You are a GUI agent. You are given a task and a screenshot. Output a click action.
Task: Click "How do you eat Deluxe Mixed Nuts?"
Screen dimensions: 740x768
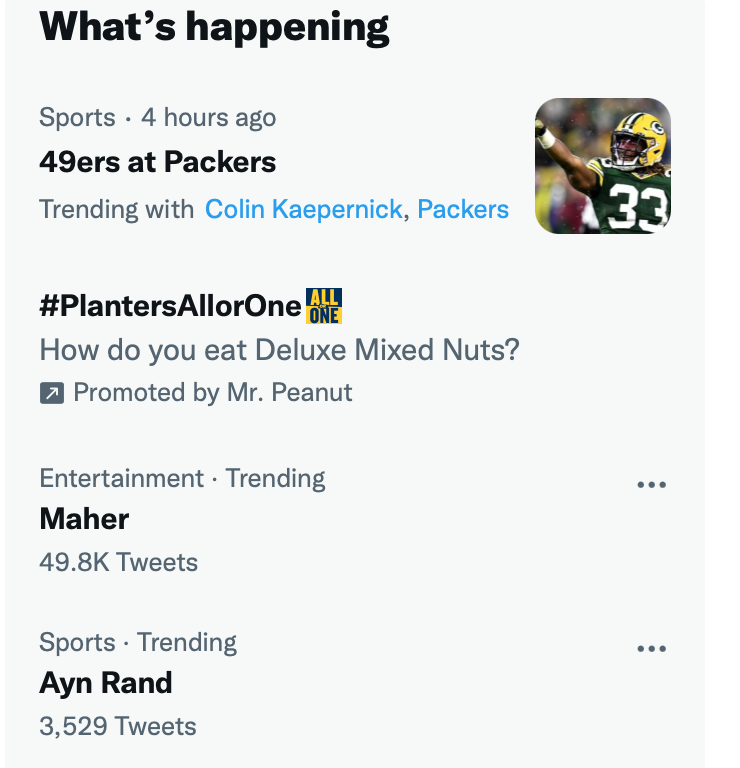pos(279,350)
